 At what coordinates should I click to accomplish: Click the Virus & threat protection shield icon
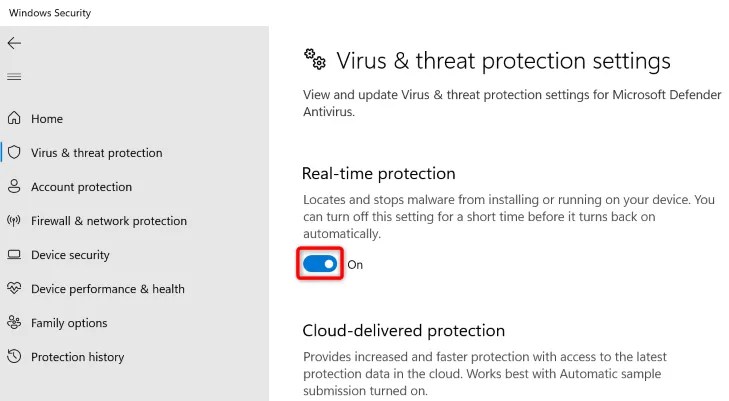(14, 152)
